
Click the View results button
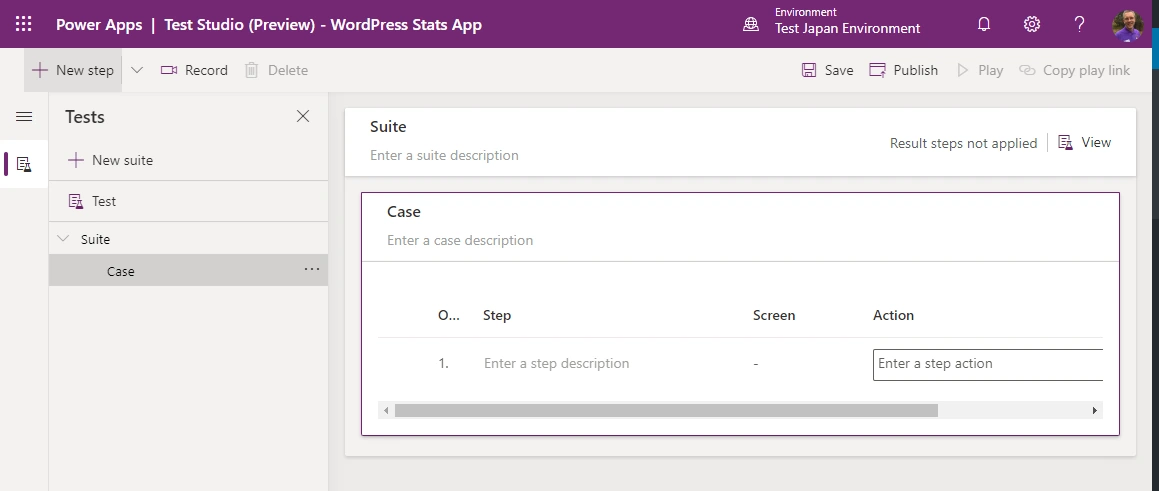[x=1085, y=143]
